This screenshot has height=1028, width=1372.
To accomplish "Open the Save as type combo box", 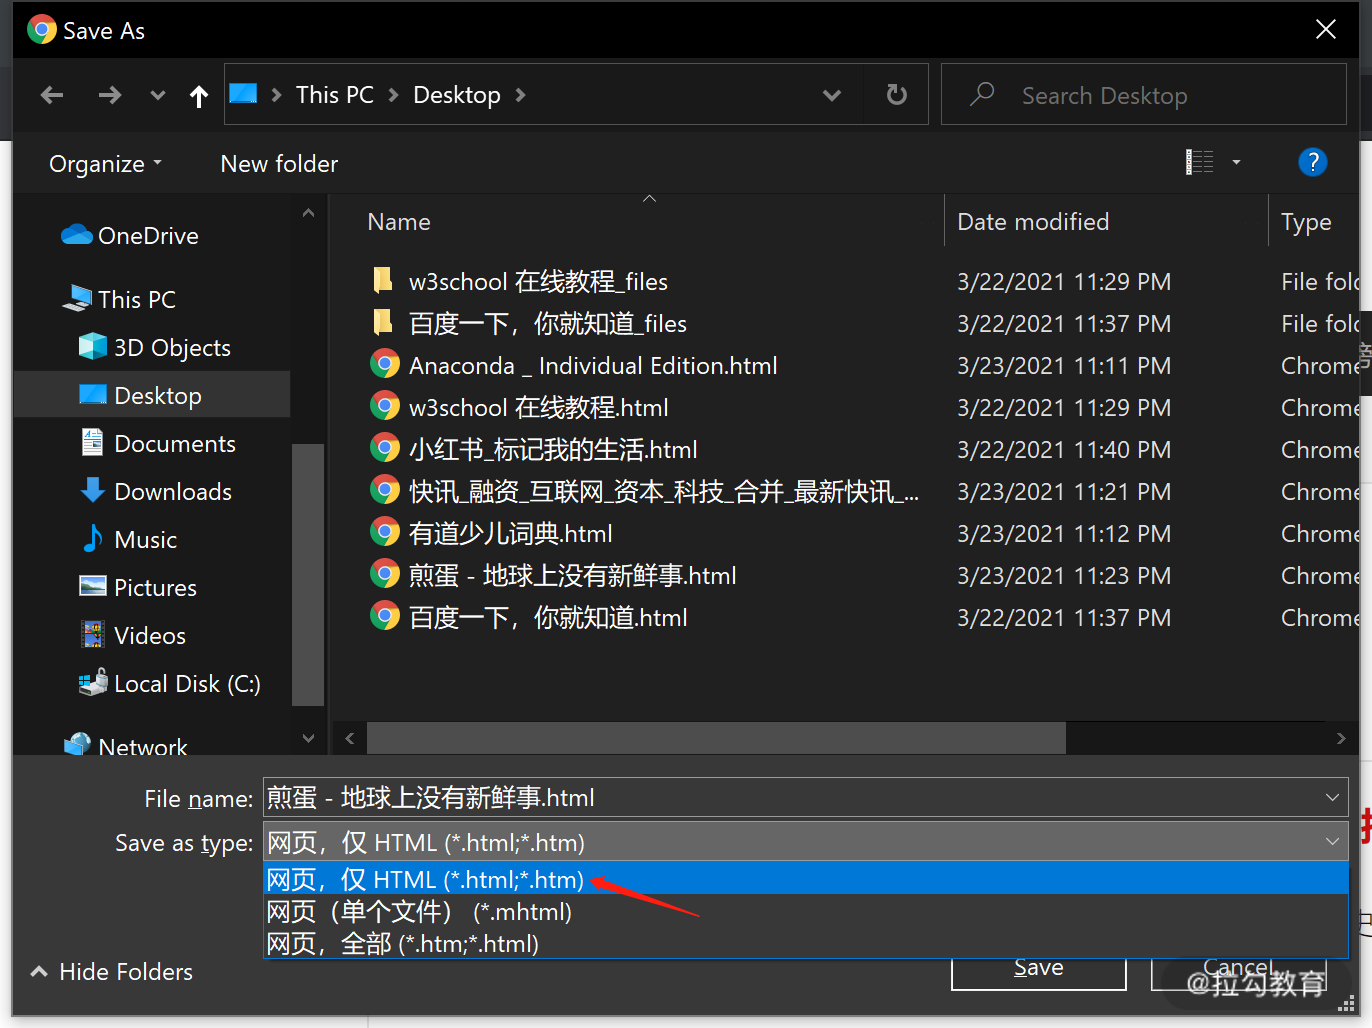I will (805, 842).
